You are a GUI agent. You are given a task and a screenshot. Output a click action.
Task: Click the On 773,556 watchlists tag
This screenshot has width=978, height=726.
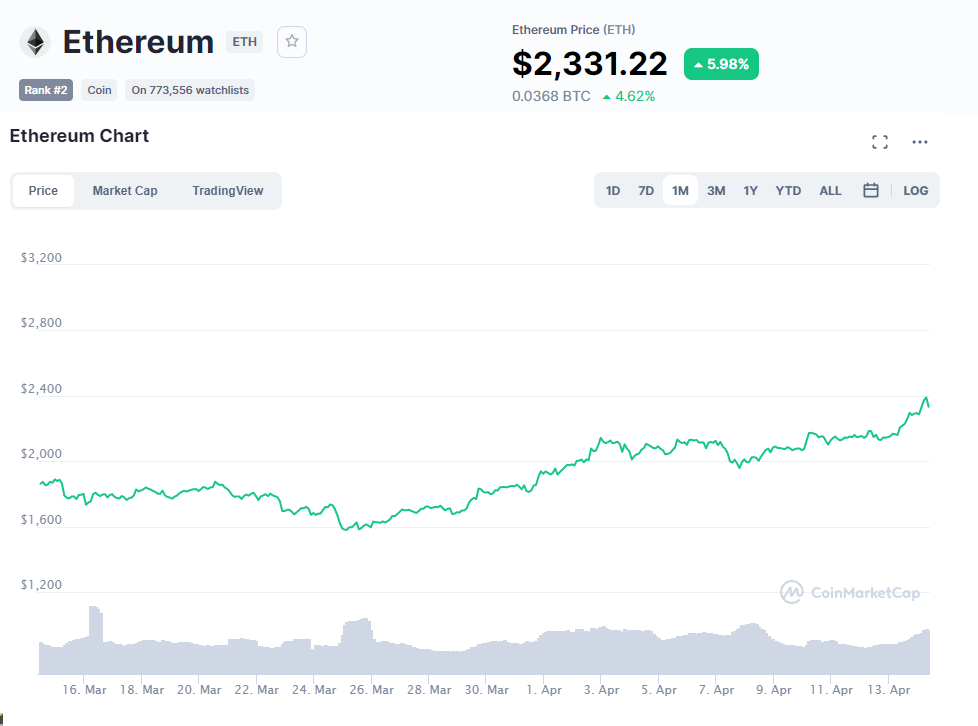pyautogui.click(x=190, y=90)
